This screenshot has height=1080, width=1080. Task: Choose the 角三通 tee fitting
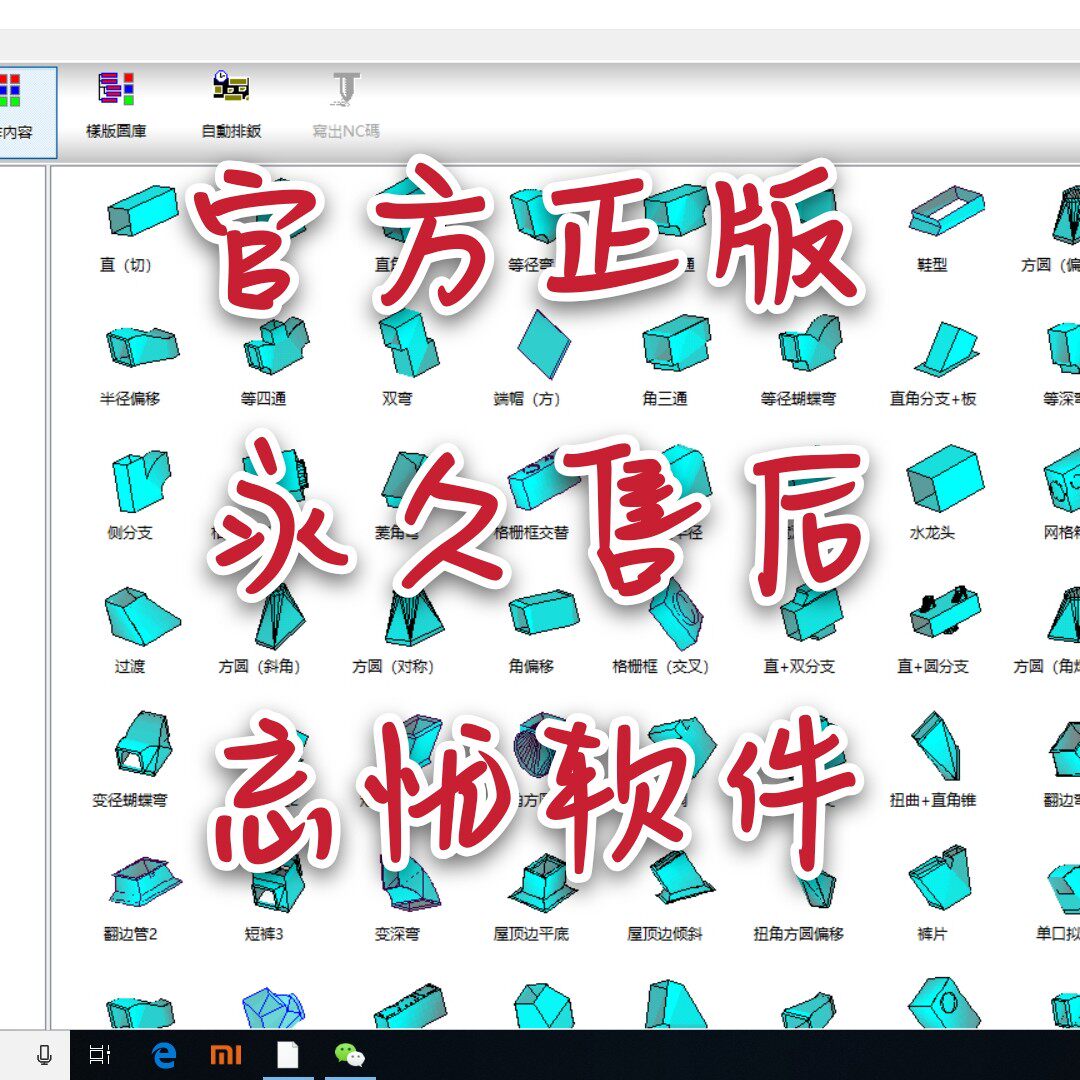pos(676,343)
